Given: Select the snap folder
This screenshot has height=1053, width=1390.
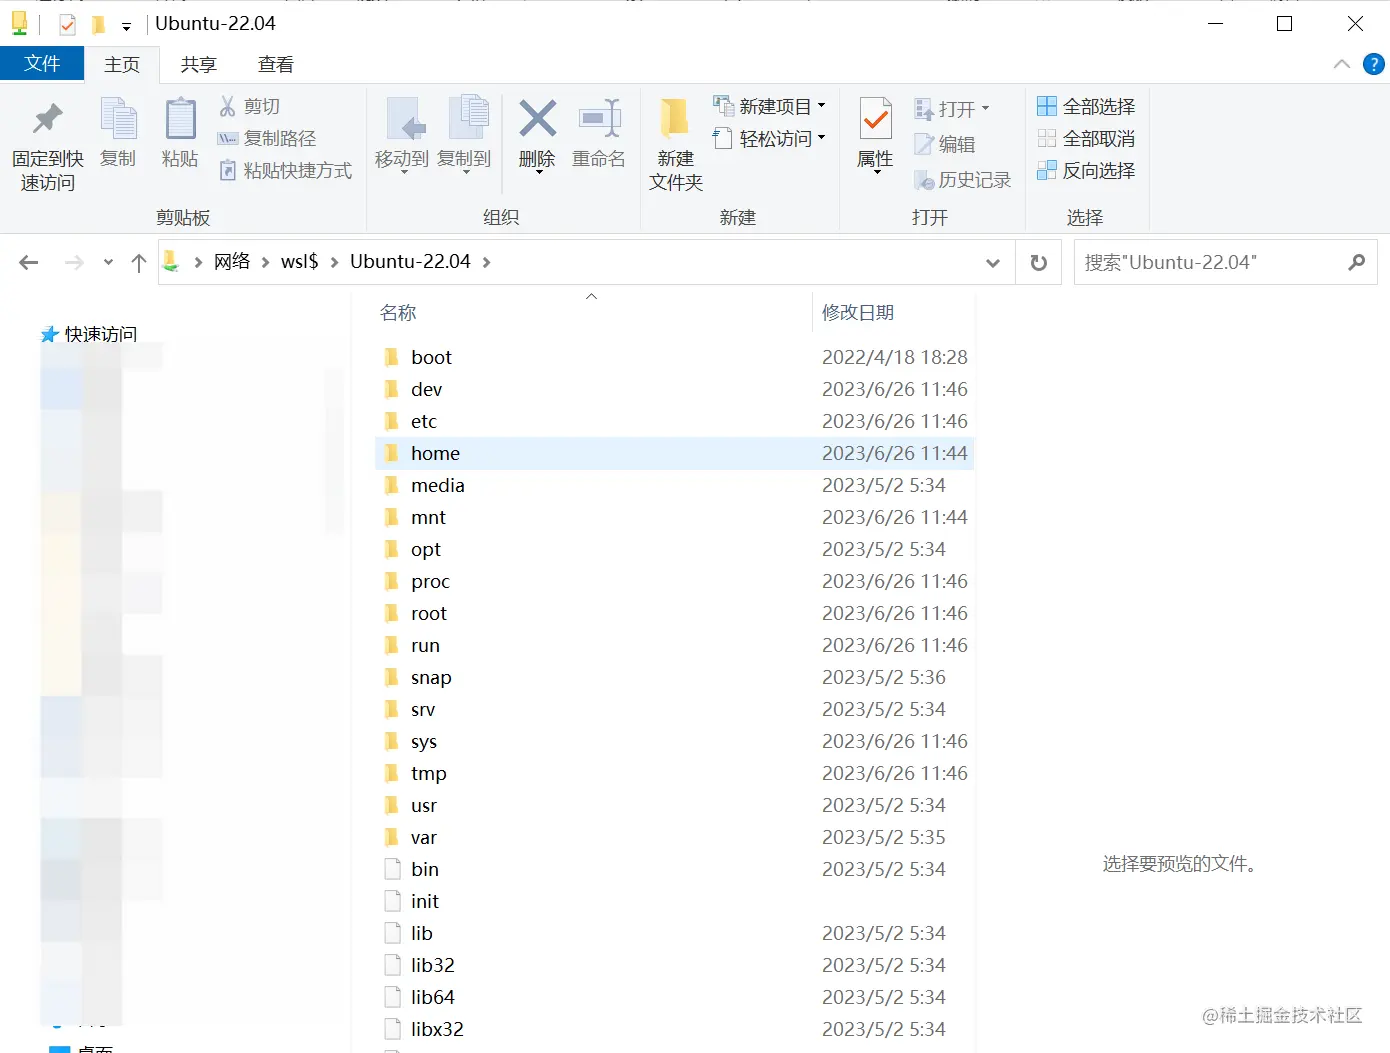Looking at the screenshot, I should coord(674,677).
